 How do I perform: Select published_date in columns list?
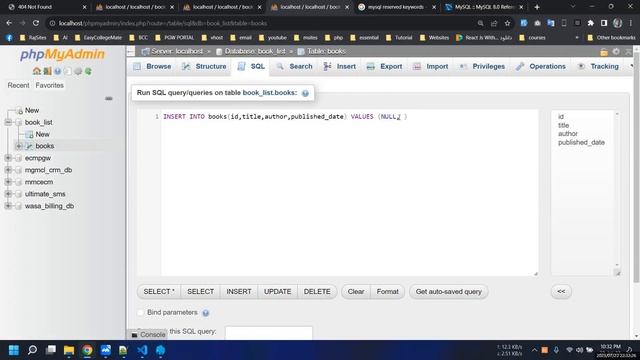click(581, 142)
